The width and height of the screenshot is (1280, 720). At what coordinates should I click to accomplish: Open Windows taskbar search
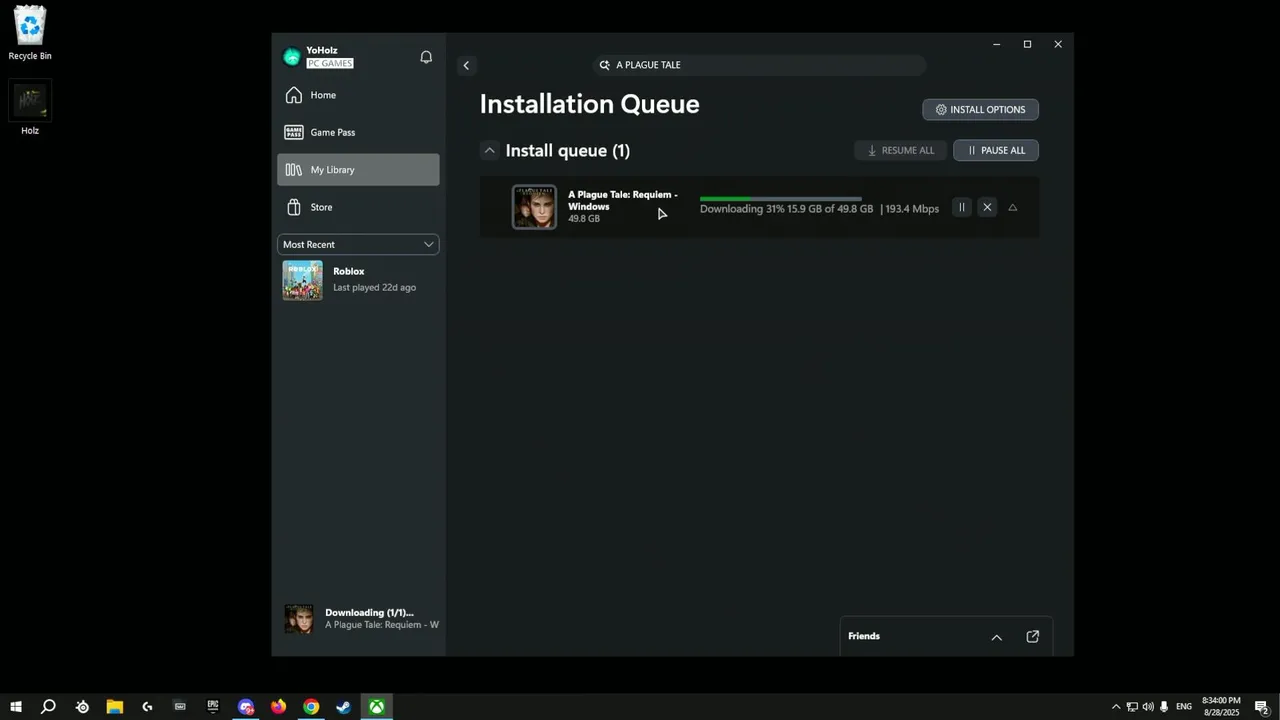(48, 707)
